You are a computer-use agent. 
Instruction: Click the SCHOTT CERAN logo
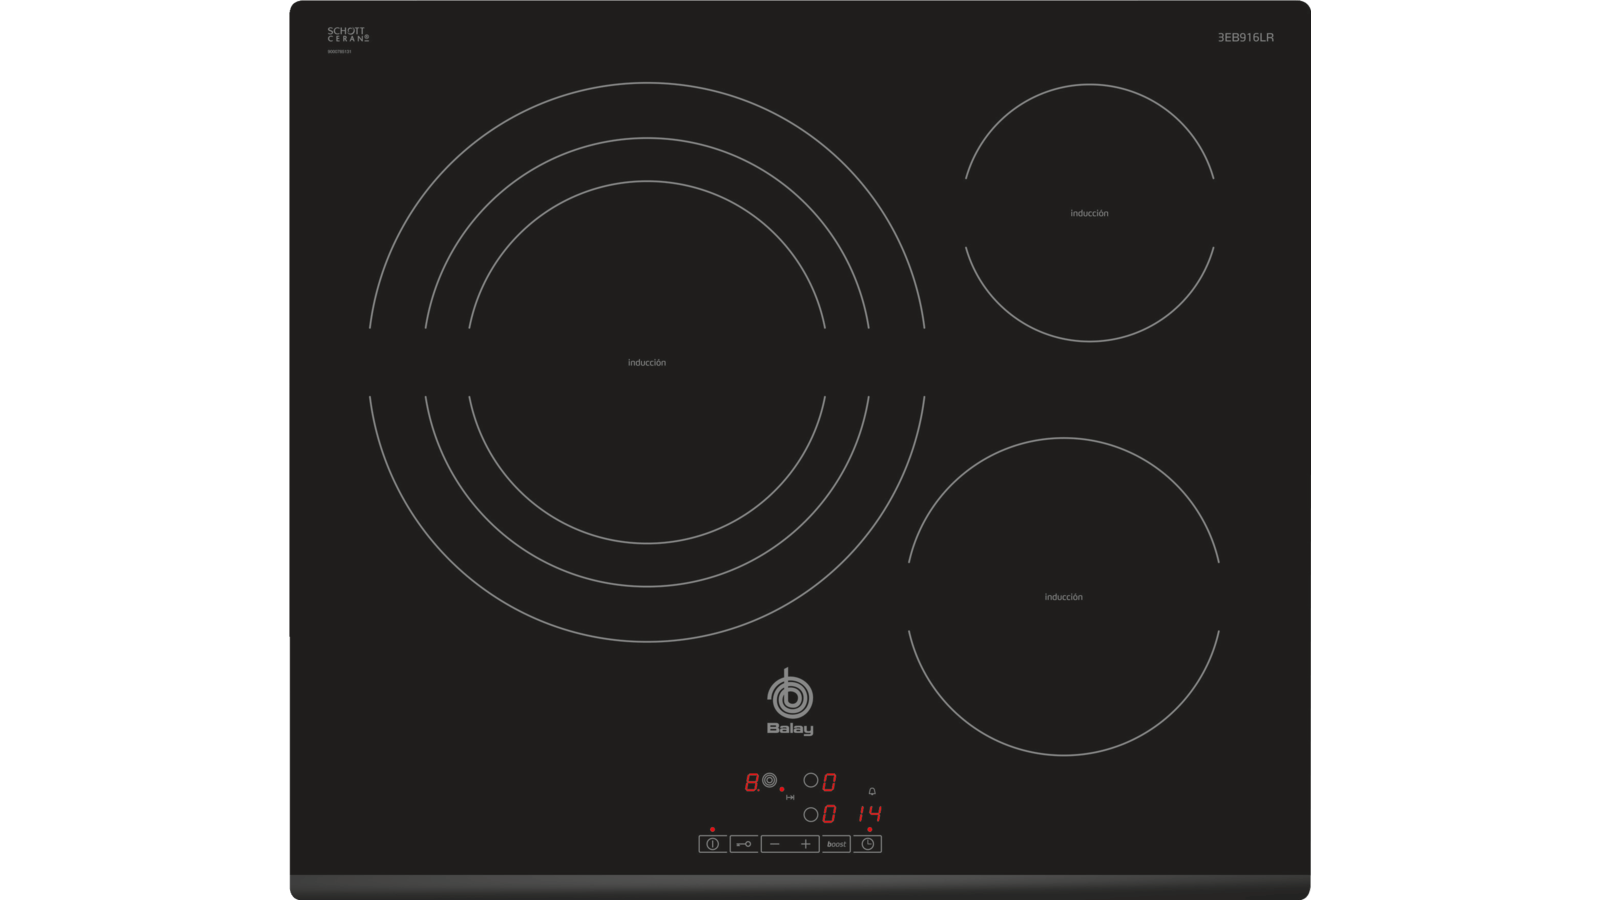coord(348,35)
